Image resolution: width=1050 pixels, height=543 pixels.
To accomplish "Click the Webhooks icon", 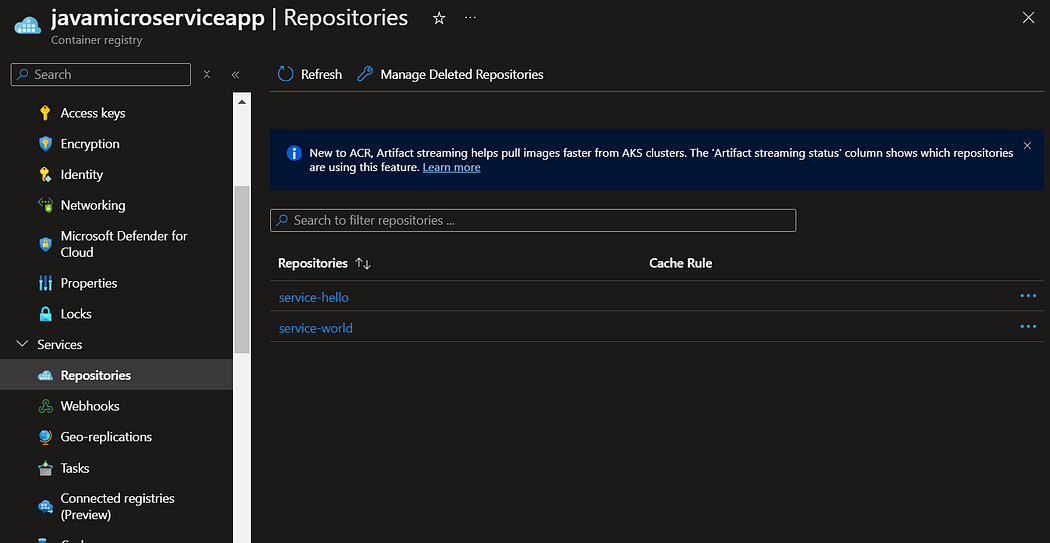I will pos(45,406).
